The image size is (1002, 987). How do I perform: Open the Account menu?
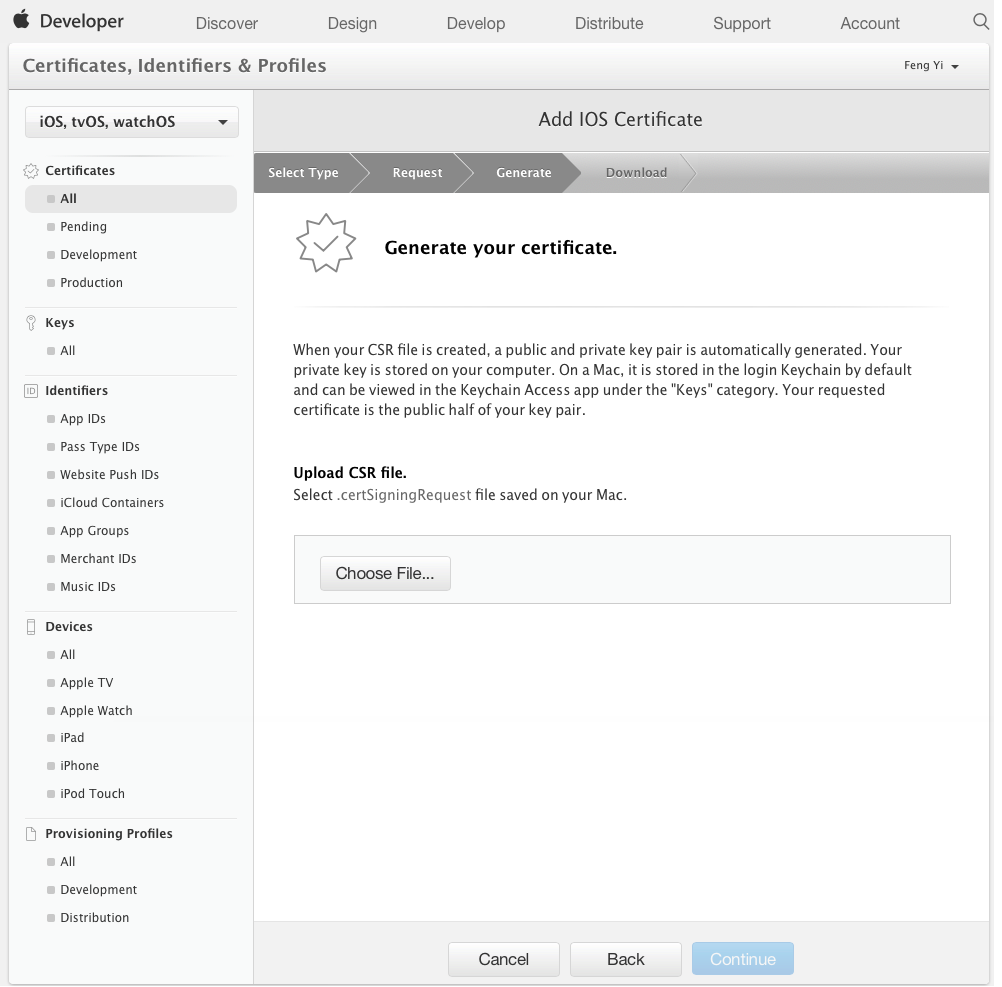pos(870,23)
